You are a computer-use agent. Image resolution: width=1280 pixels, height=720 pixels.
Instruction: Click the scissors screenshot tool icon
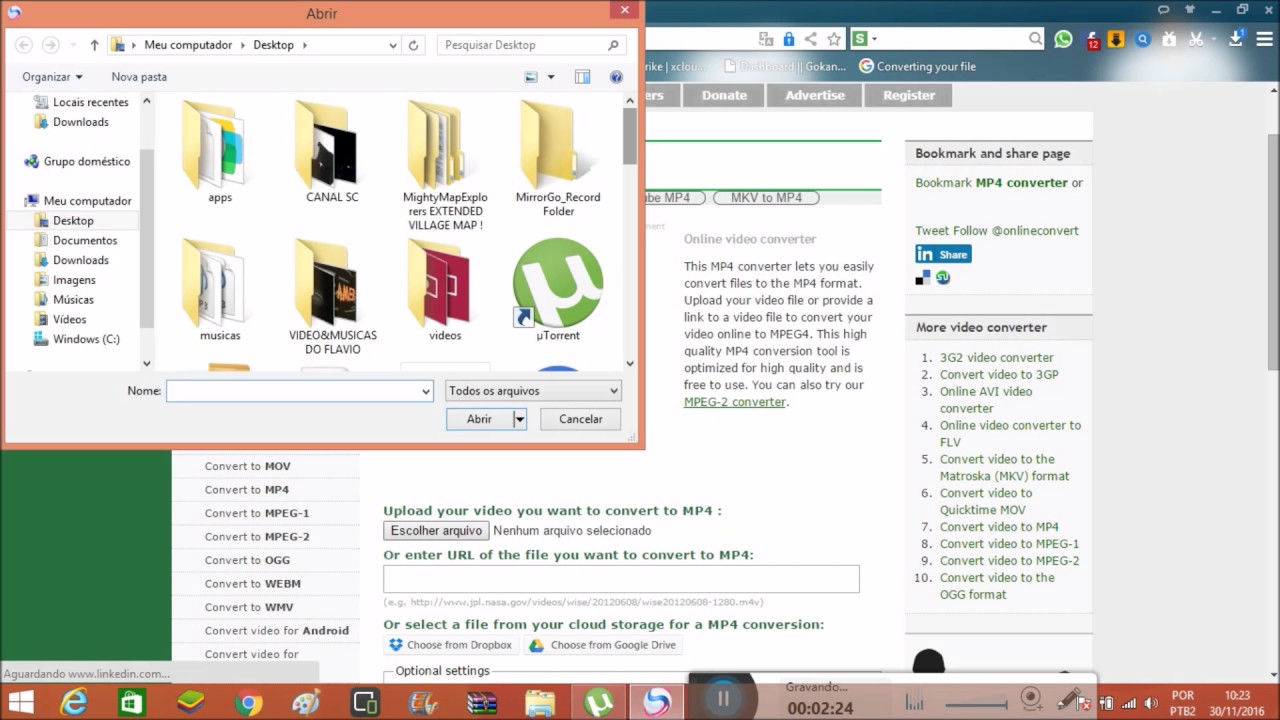1195,39
